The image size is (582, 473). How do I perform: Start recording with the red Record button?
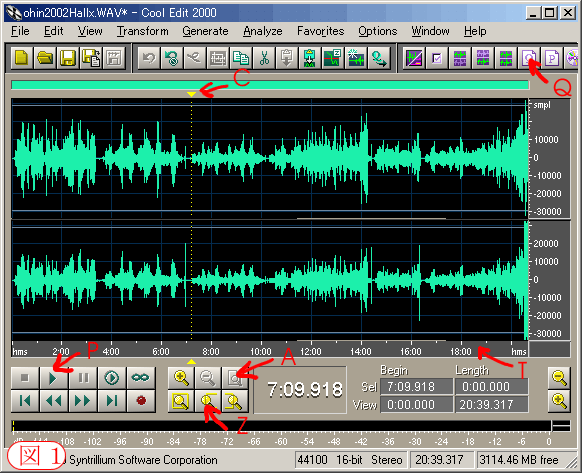(x=141, y=401)
